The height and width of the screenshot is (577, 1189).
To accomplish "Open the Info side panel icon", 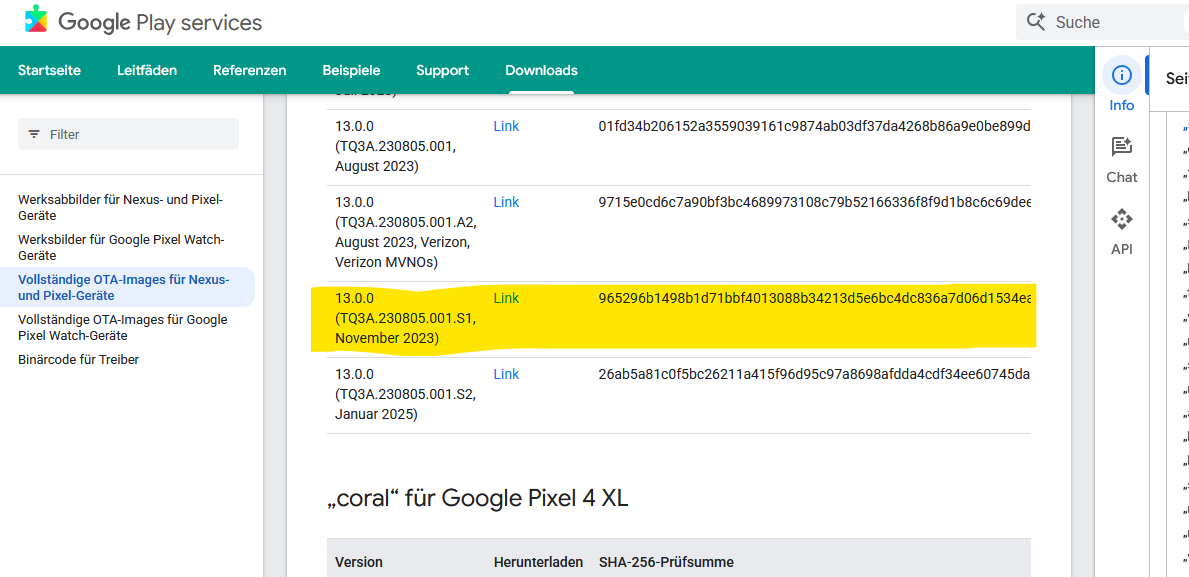I will pos(1122,76).
